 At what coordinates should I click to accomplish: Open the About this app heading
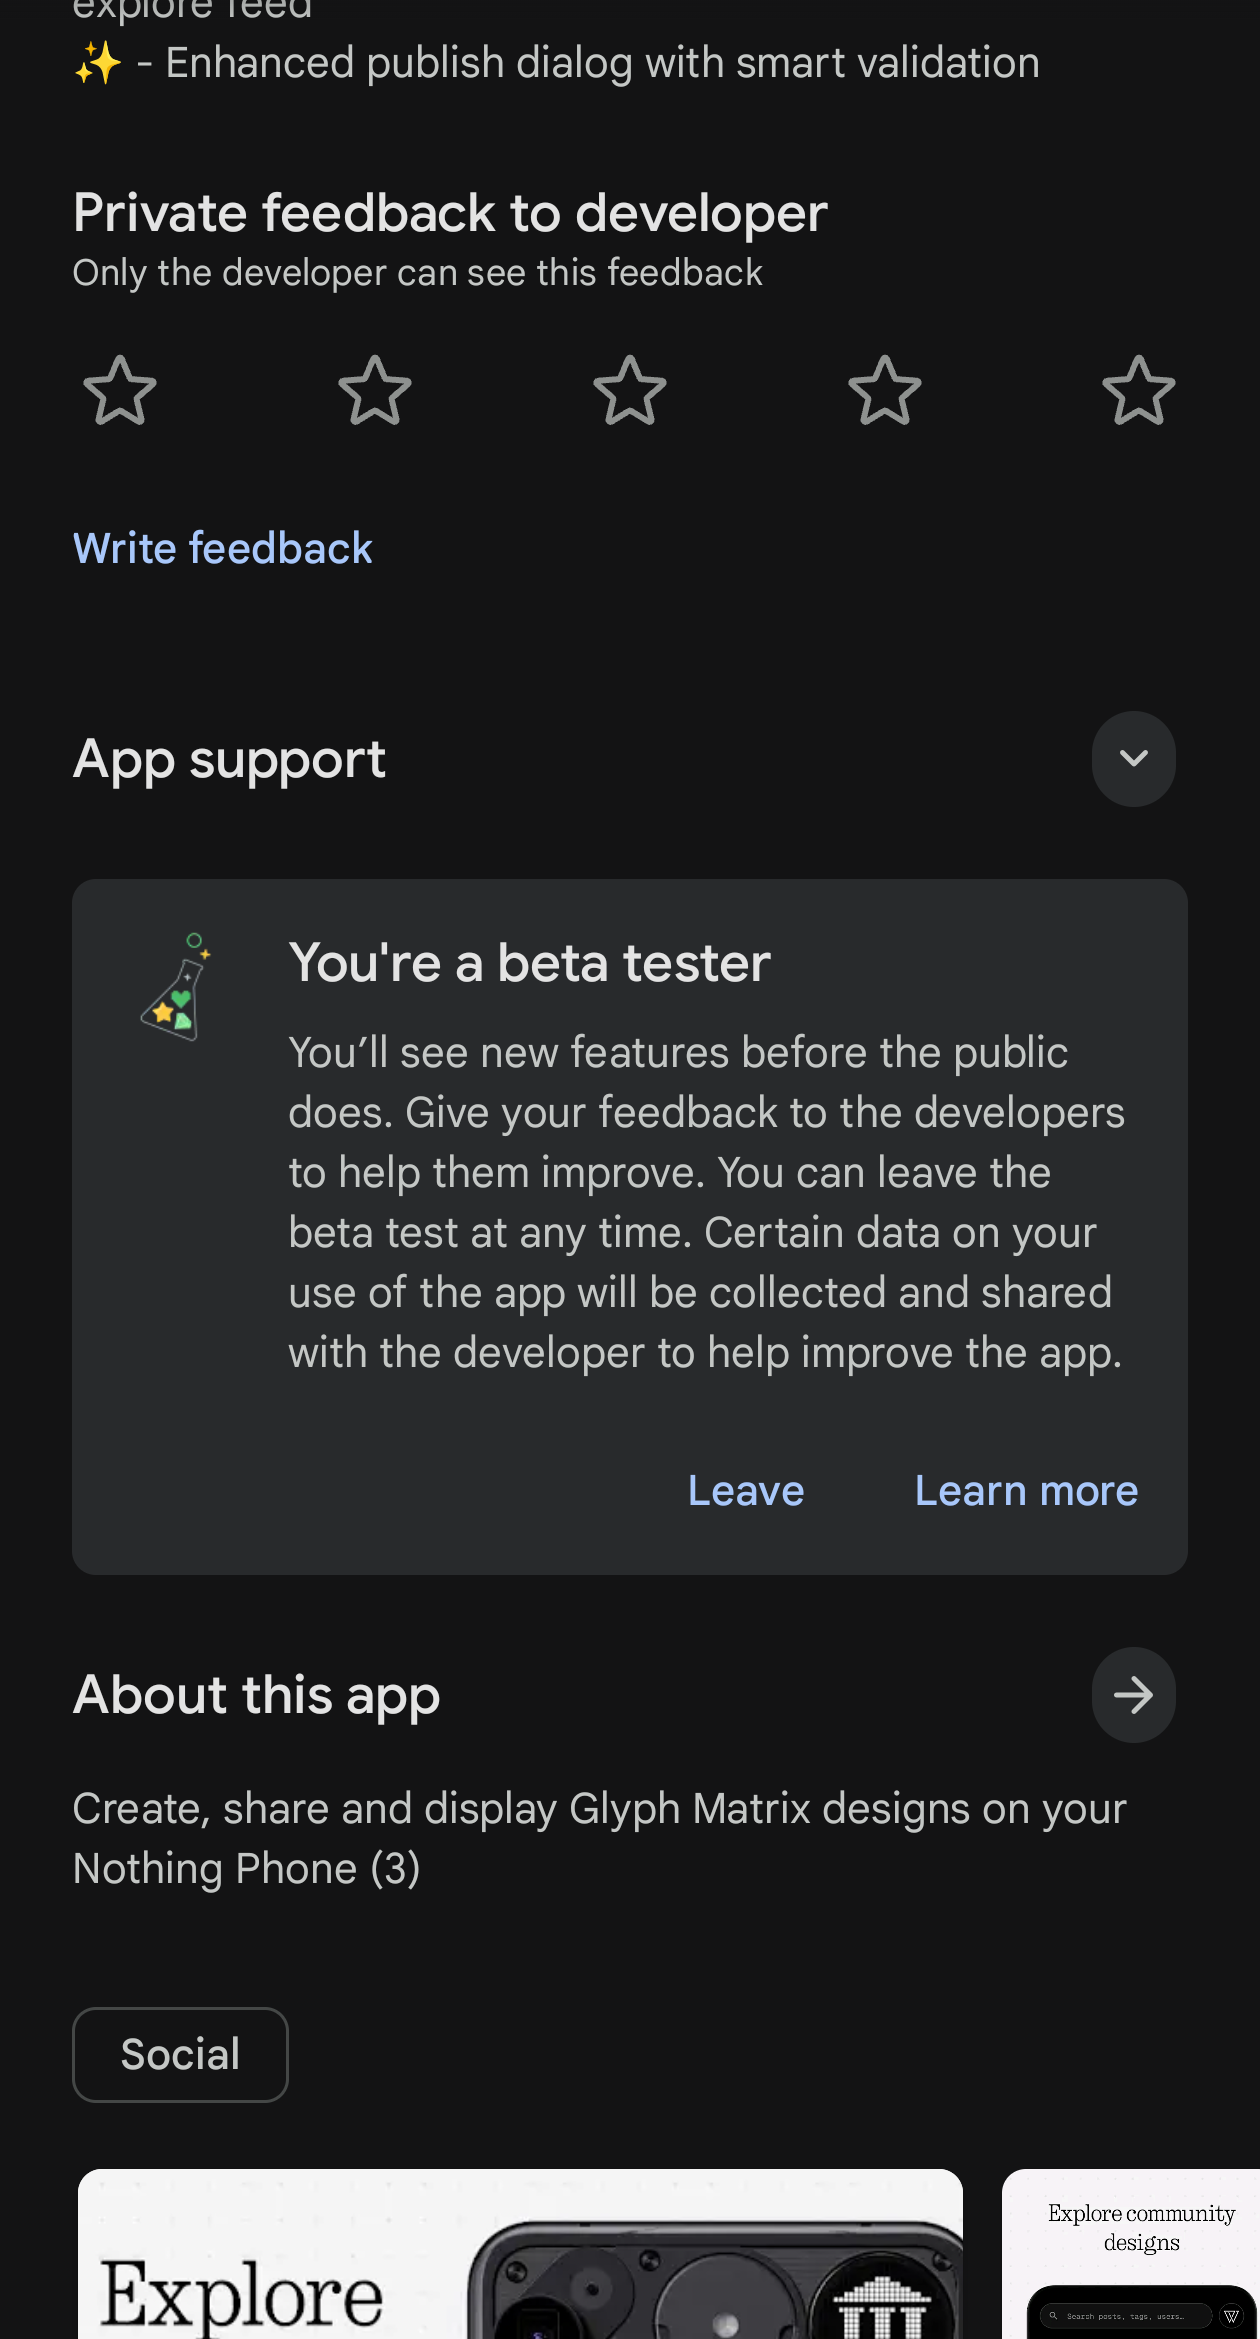(257, 1696)
